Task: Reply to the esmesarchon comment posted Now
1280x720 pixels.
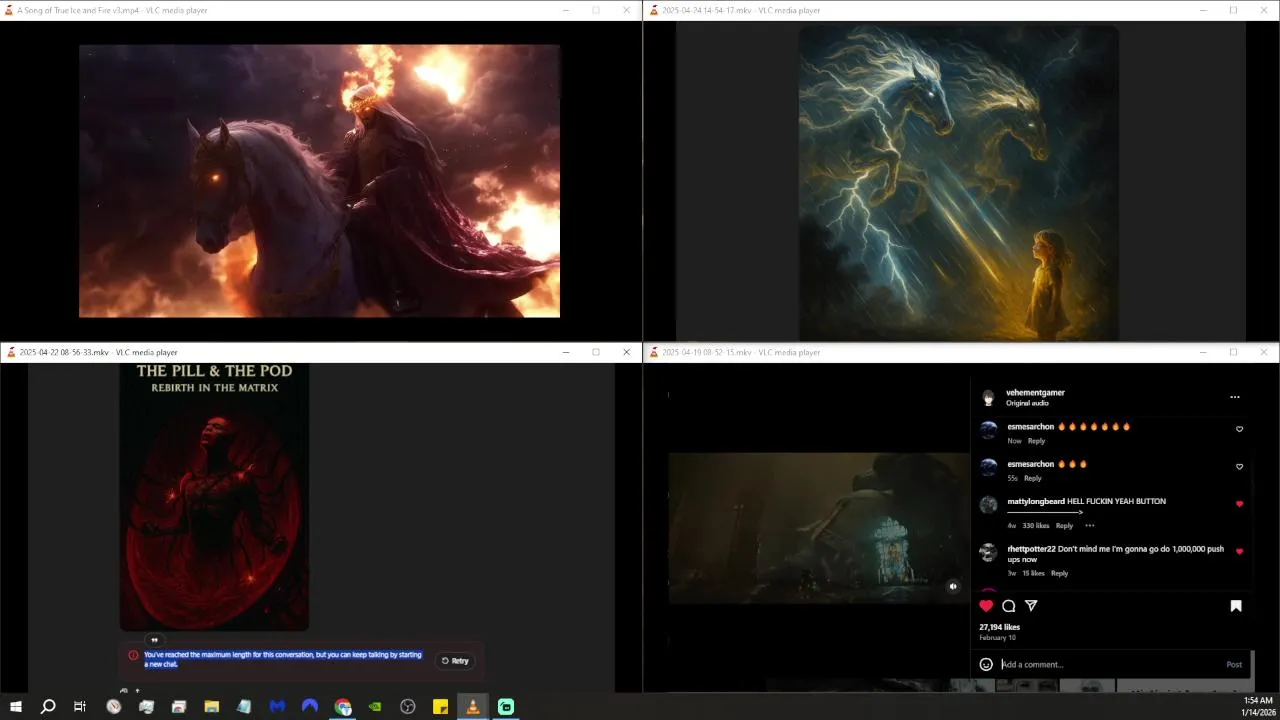Action: 1036,441
